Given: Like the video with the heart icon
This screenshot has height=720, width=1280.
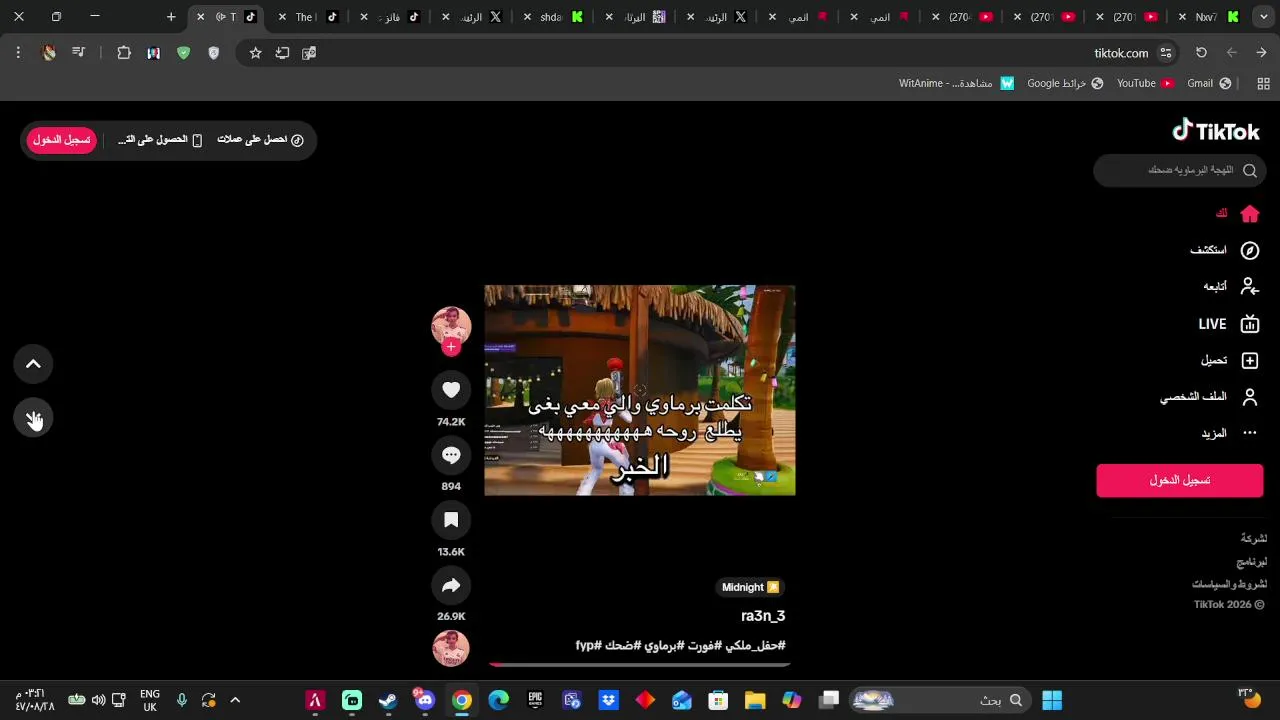Looking at the screenshot, I should [451, 390].
